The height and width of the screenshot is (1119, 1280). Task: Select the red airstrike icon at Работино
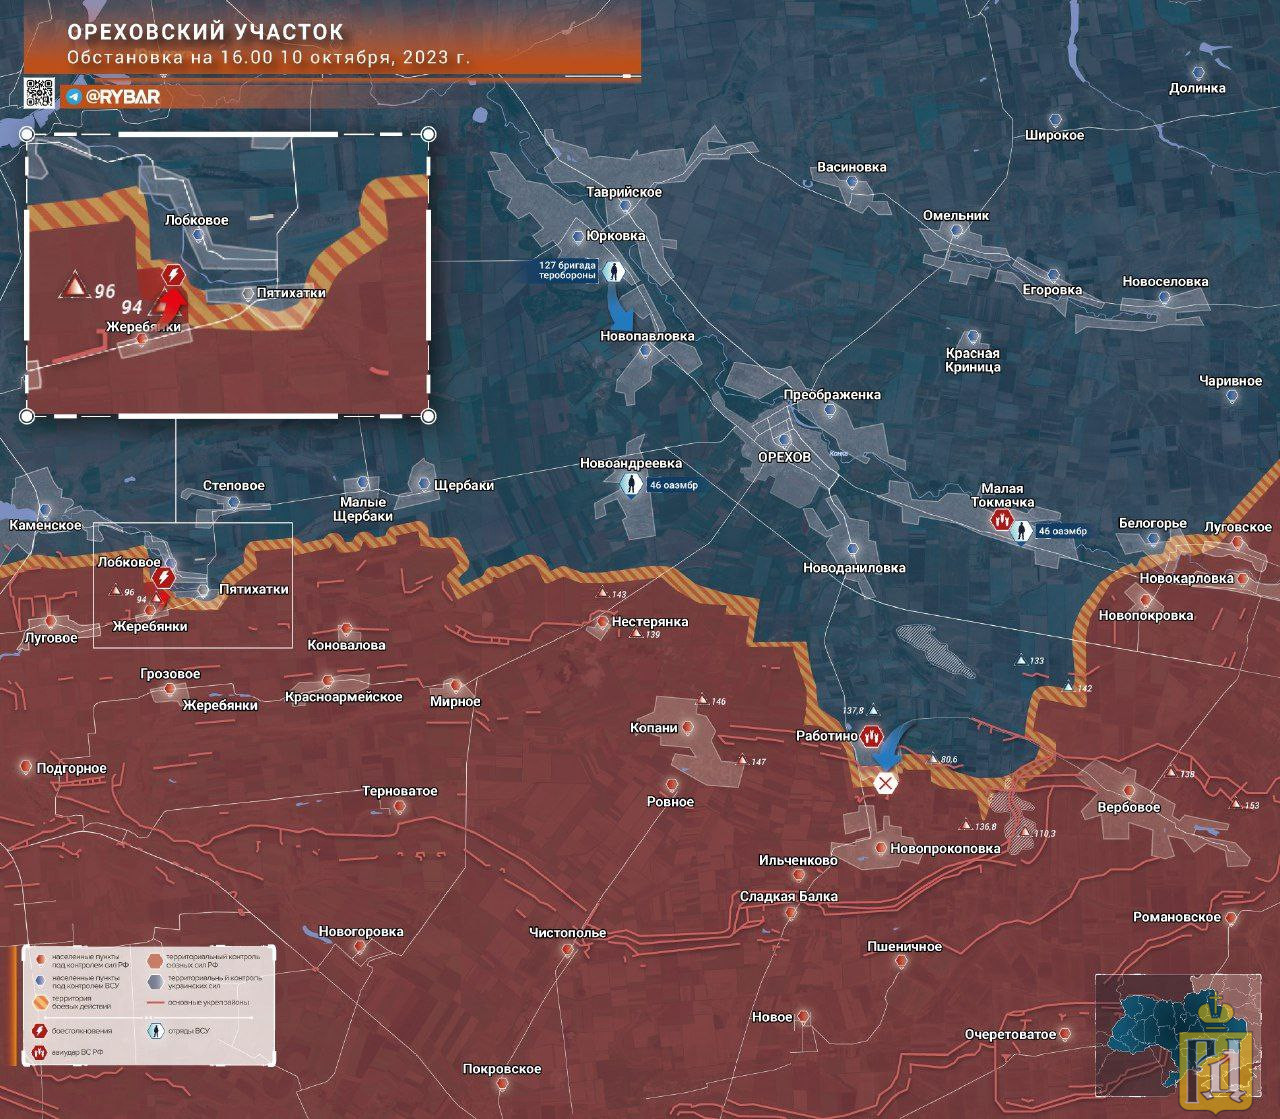tap(871, 737)
